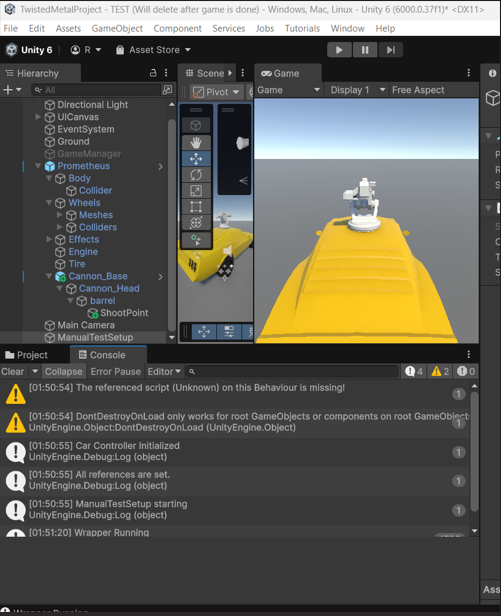Click the Hierarchy search field
501x616 pixels.
96,90
